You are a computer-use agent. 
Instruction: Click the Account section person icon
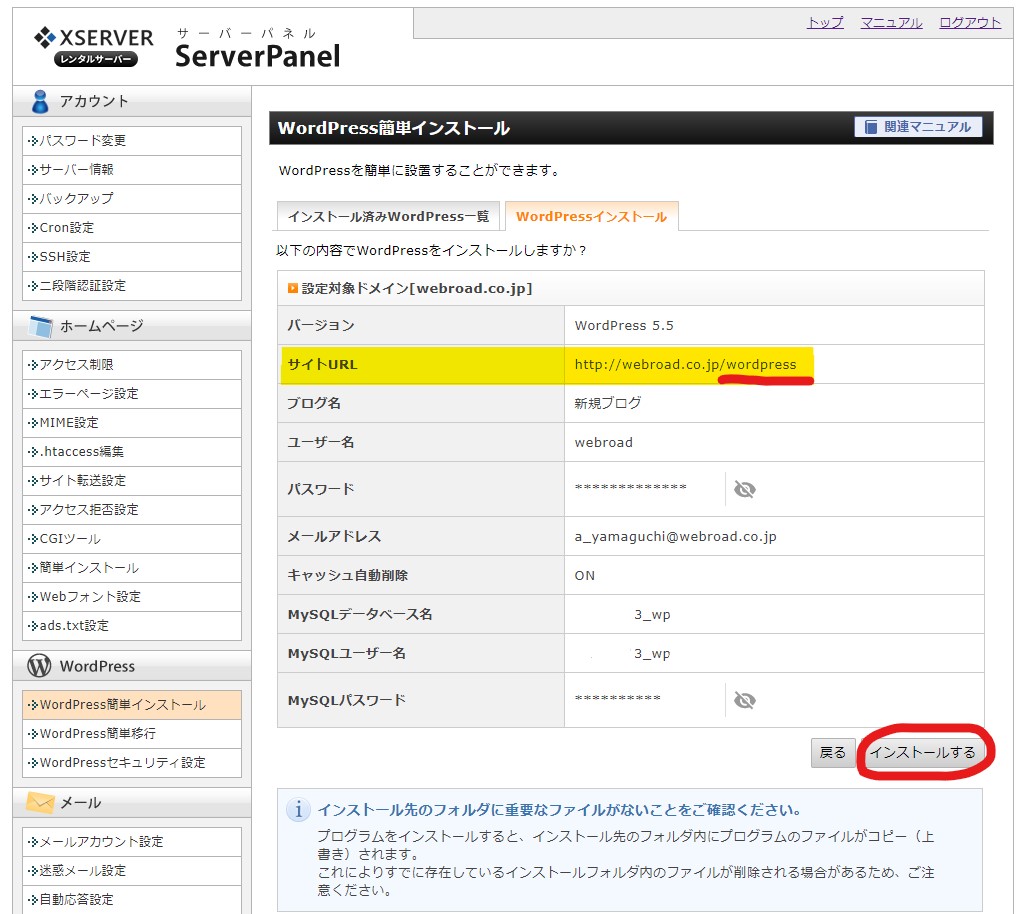click(x=40, y=101)
